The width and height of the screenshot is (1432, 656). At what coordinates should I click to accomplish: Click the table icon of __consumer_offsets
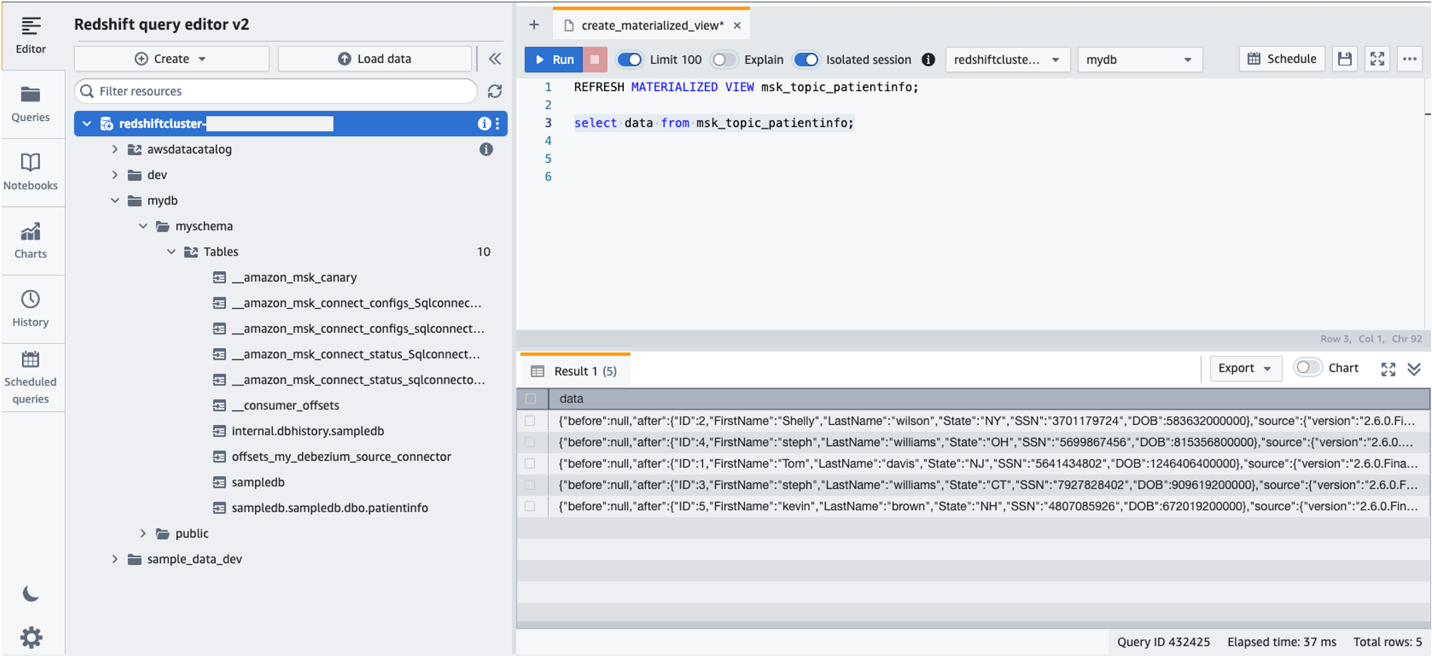click(220, 405)
